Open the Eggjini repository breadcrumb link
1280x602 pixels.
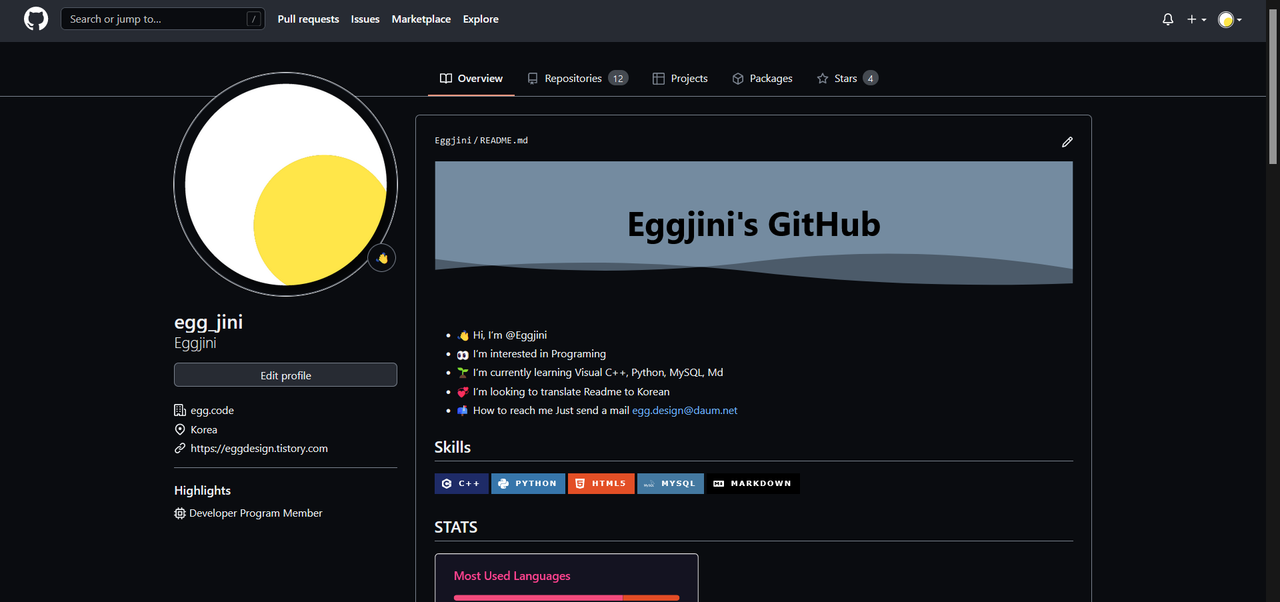tap(453, 141)
